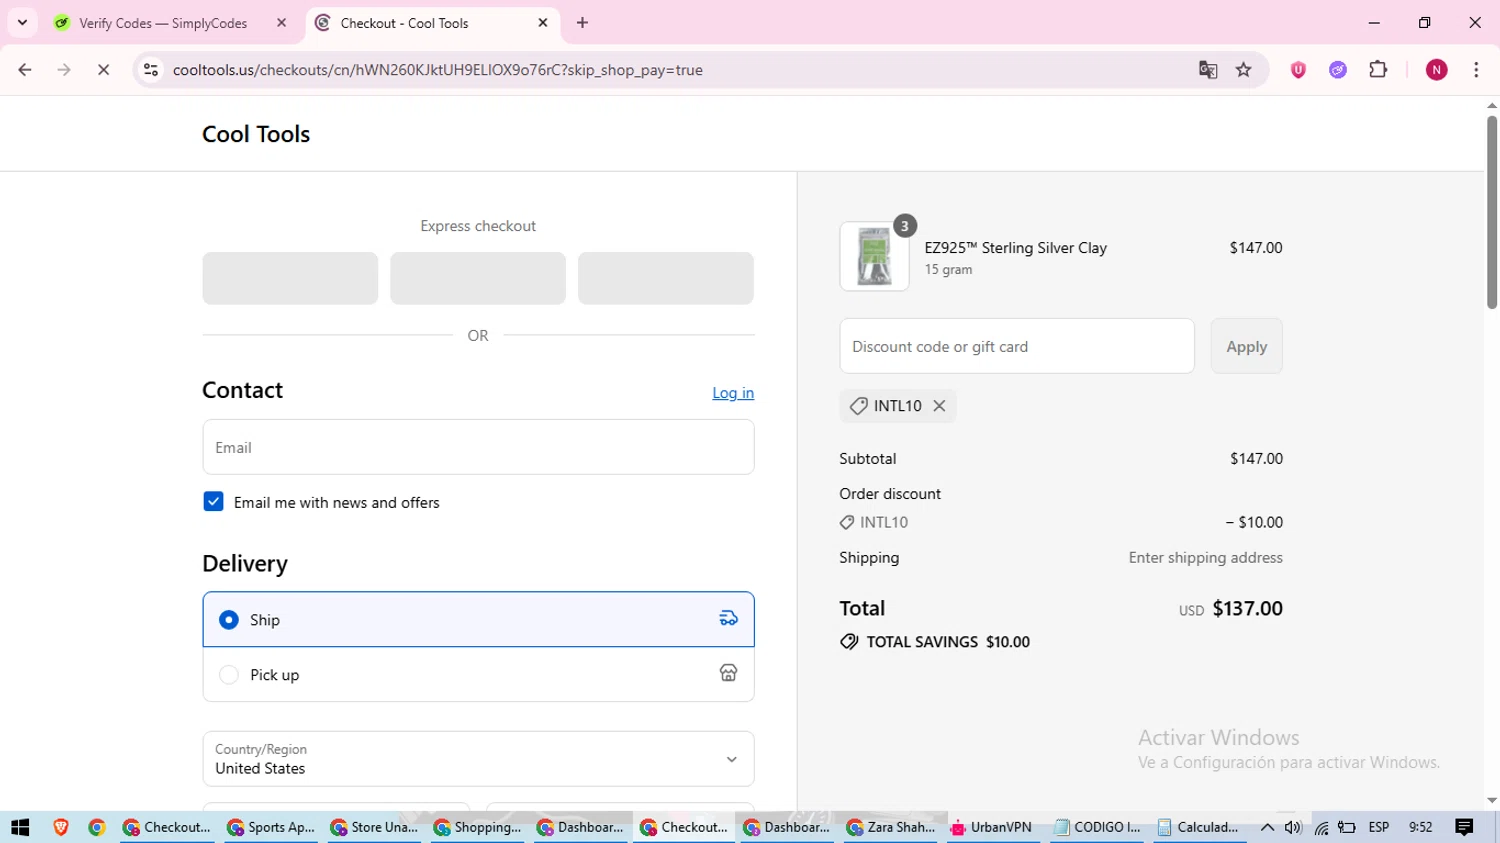Close the Verify Codes SimplyCodes tab
Image resolution: width=1500 pixels, height=843 pixels.
coord(281,23)
